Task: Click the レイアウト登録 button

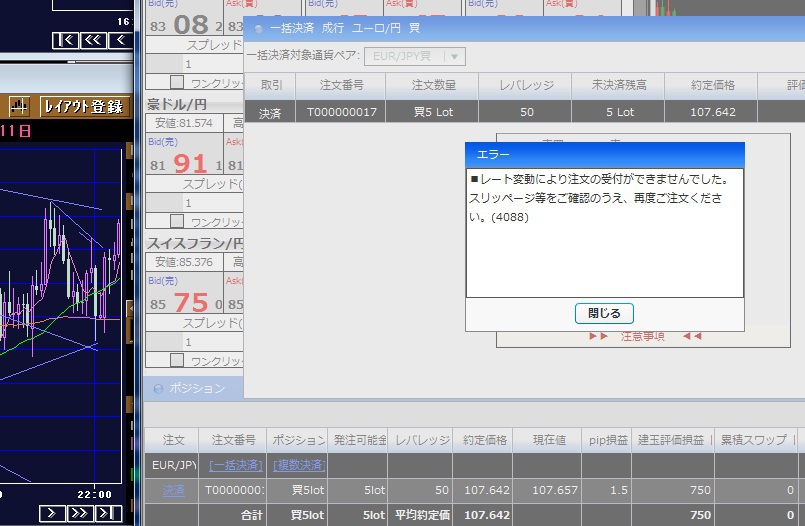Action: (82, 106)
